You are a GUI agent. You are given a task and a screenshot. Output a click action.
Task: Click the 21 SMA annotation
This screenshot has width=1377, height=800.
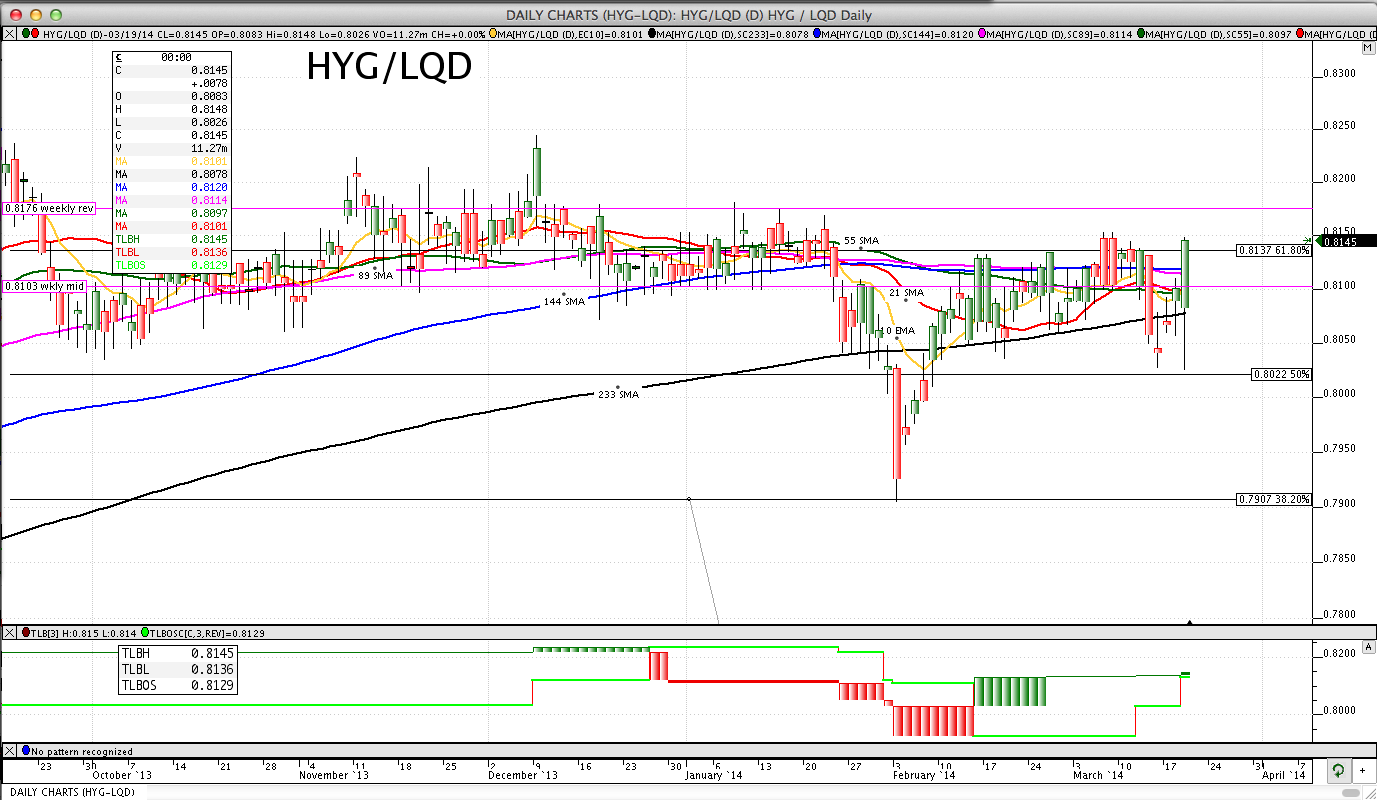(906, 293)
